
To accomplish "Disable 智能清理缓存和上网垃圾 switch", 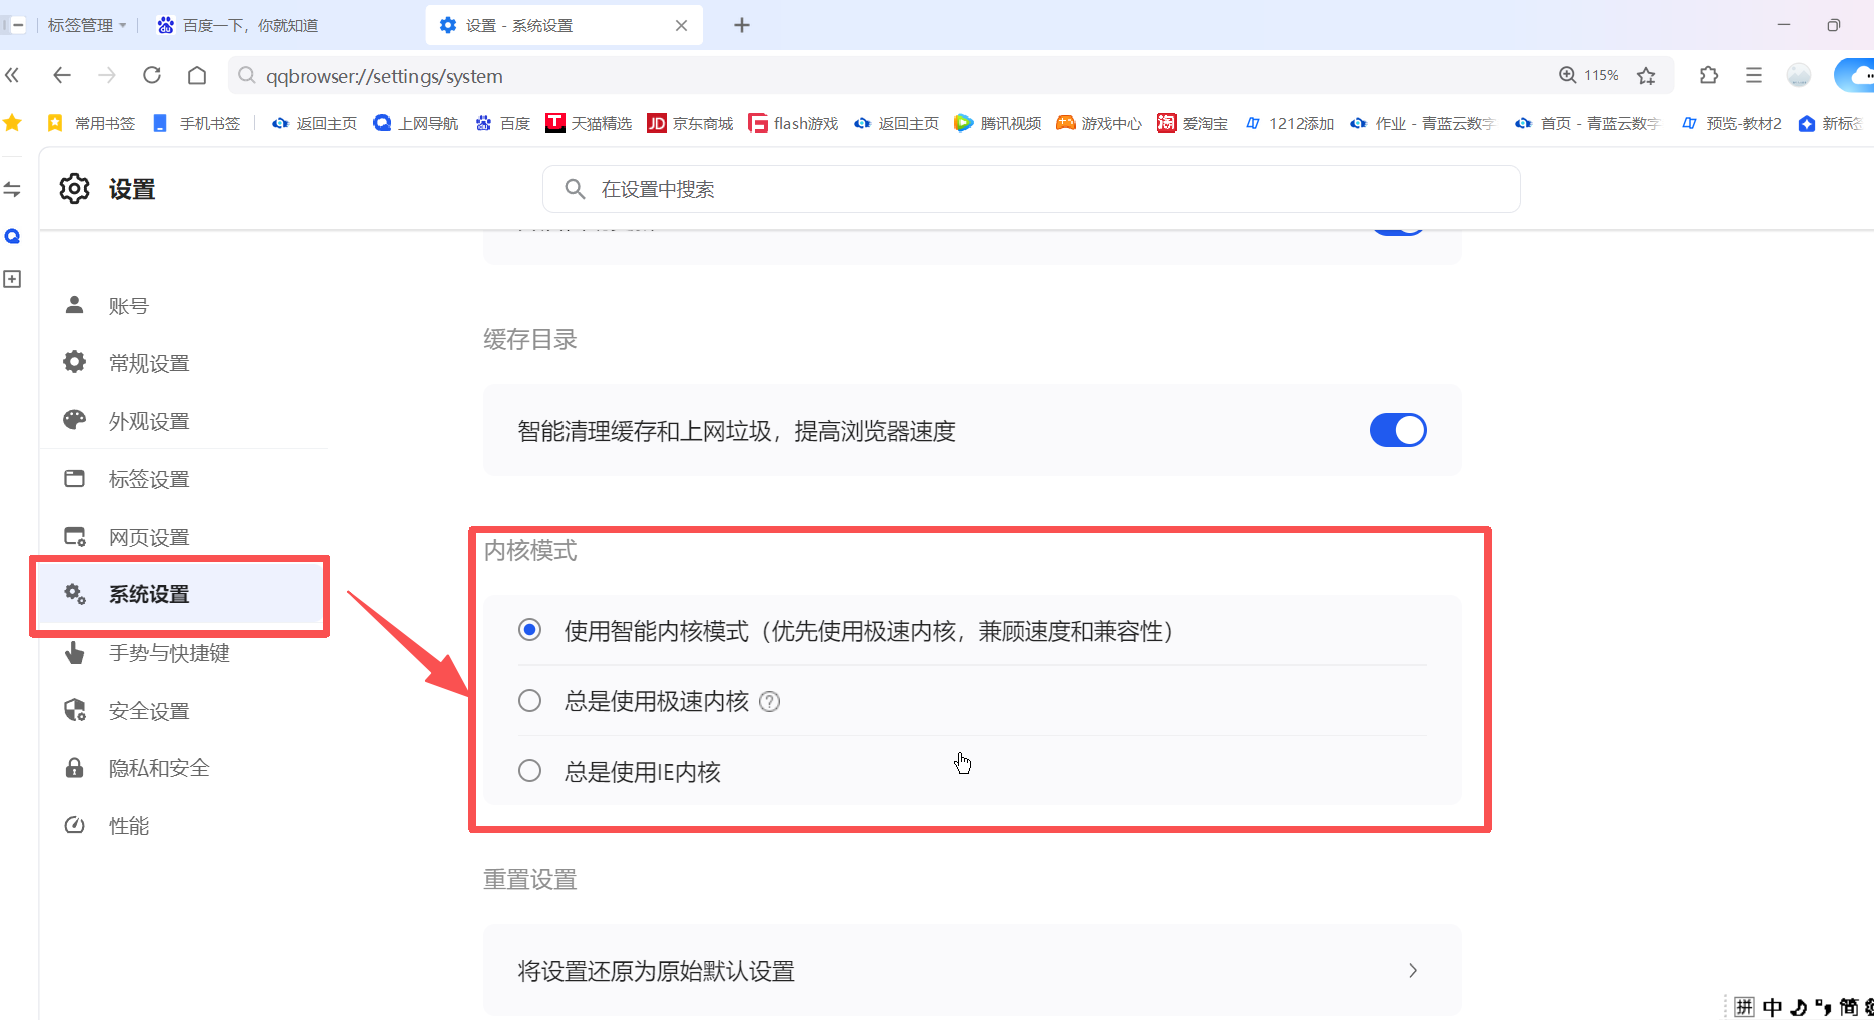I will tap(1398, 430).
